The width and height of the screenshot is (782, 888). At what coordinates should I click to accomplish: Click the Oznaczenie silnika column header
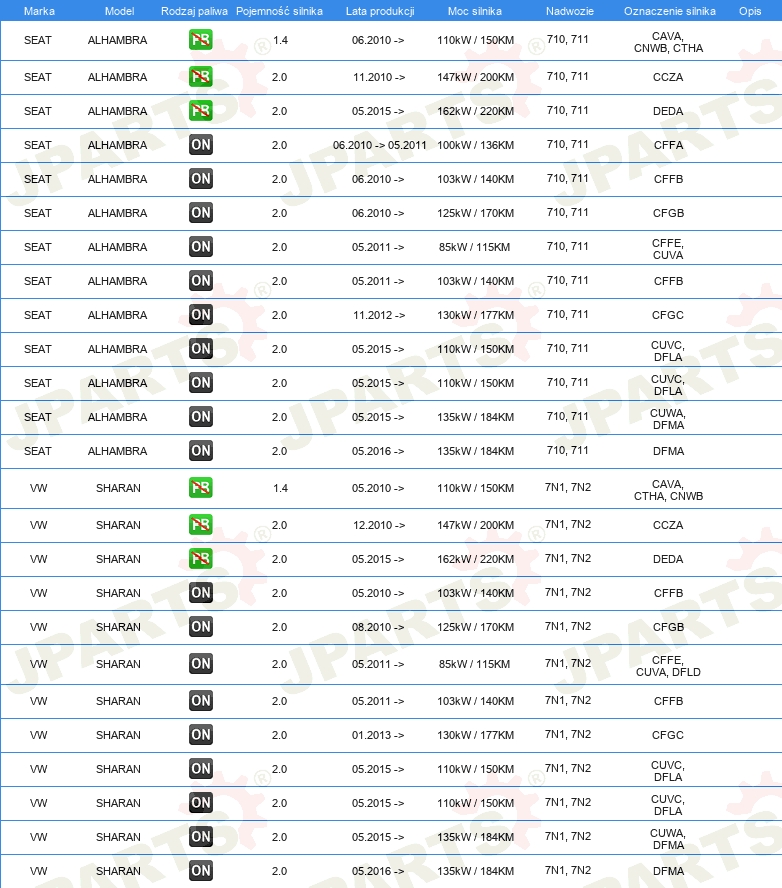pos(669,11)
